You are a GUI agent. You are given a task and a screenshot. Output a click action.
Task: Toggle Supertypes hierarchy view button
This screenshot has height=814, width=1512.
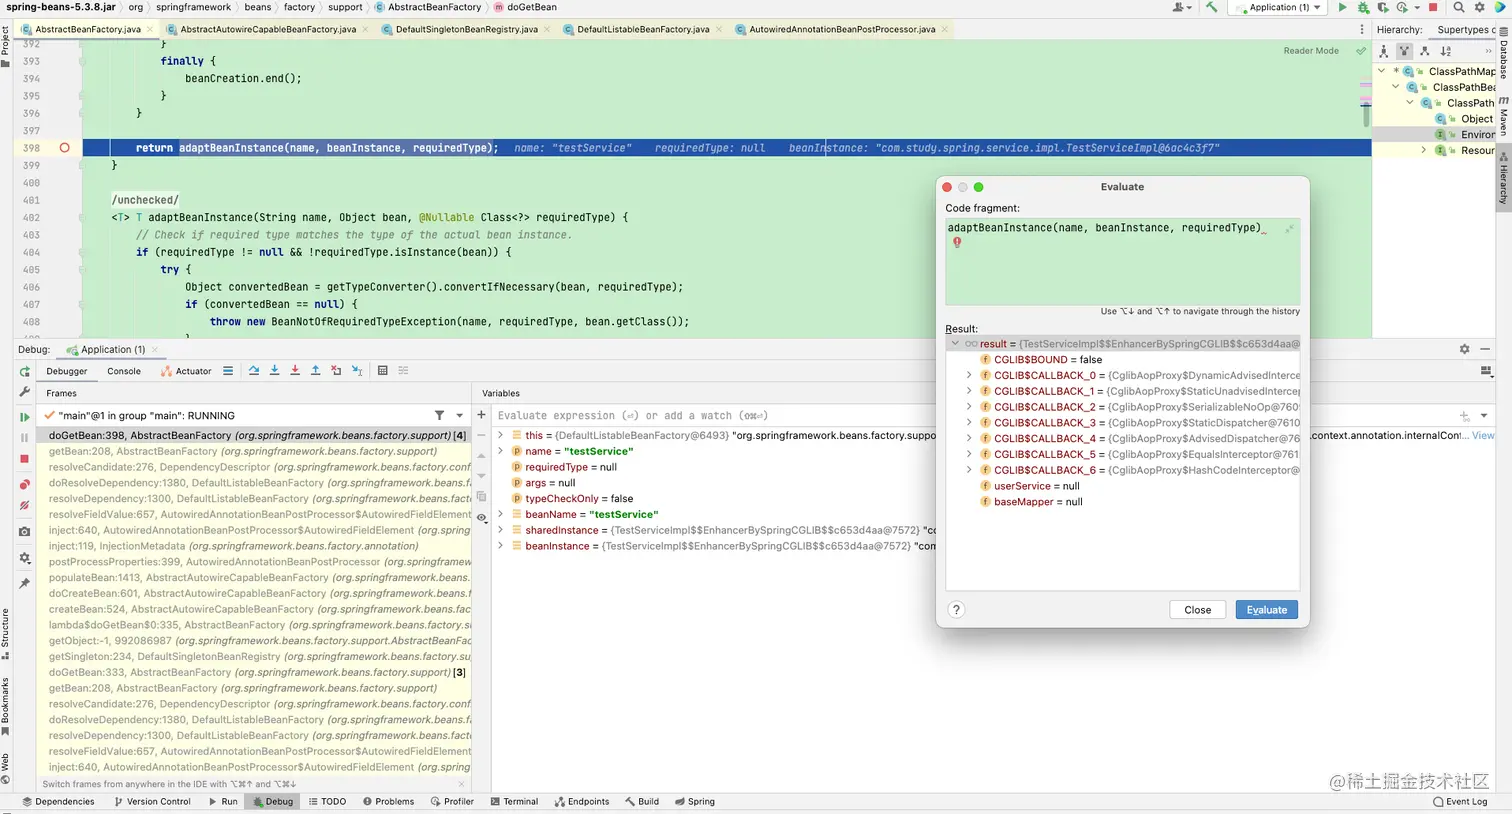click(1404, 51)
